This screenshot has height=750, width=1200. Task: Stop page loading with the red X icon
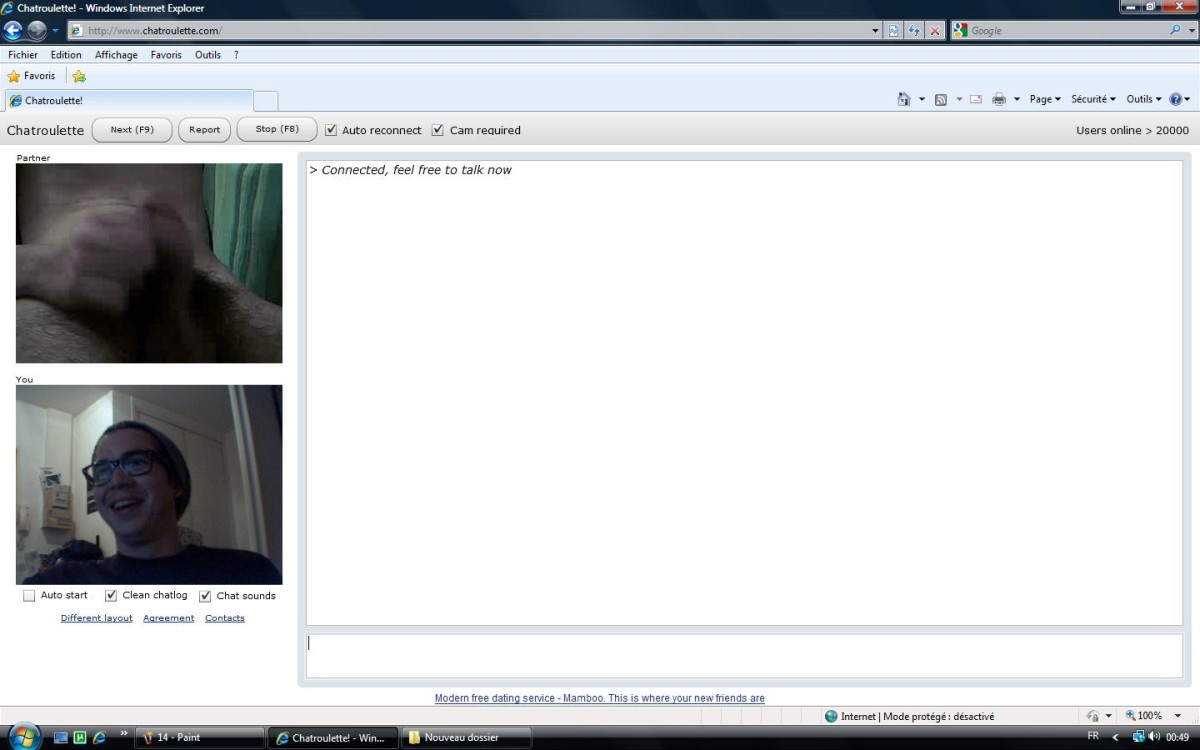tap(935, 31)
